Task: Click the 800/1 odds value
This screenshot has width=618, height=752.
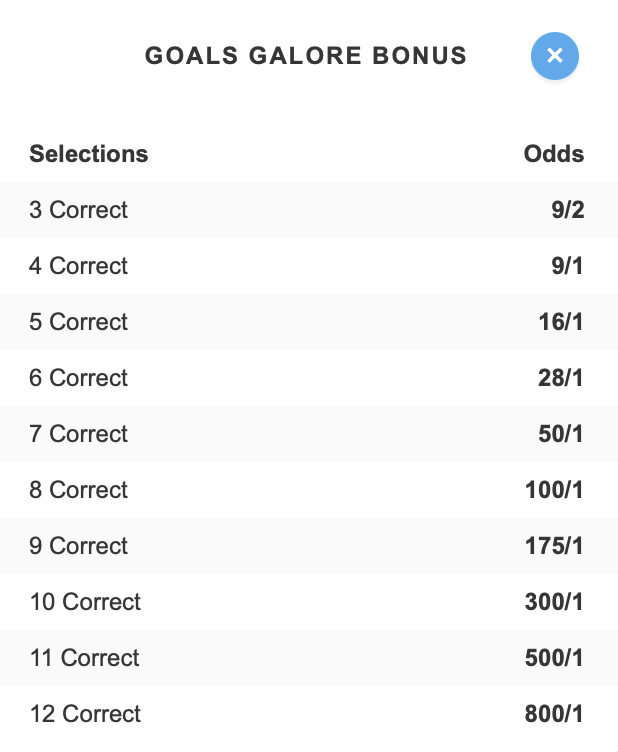Action: coord(554,714)
